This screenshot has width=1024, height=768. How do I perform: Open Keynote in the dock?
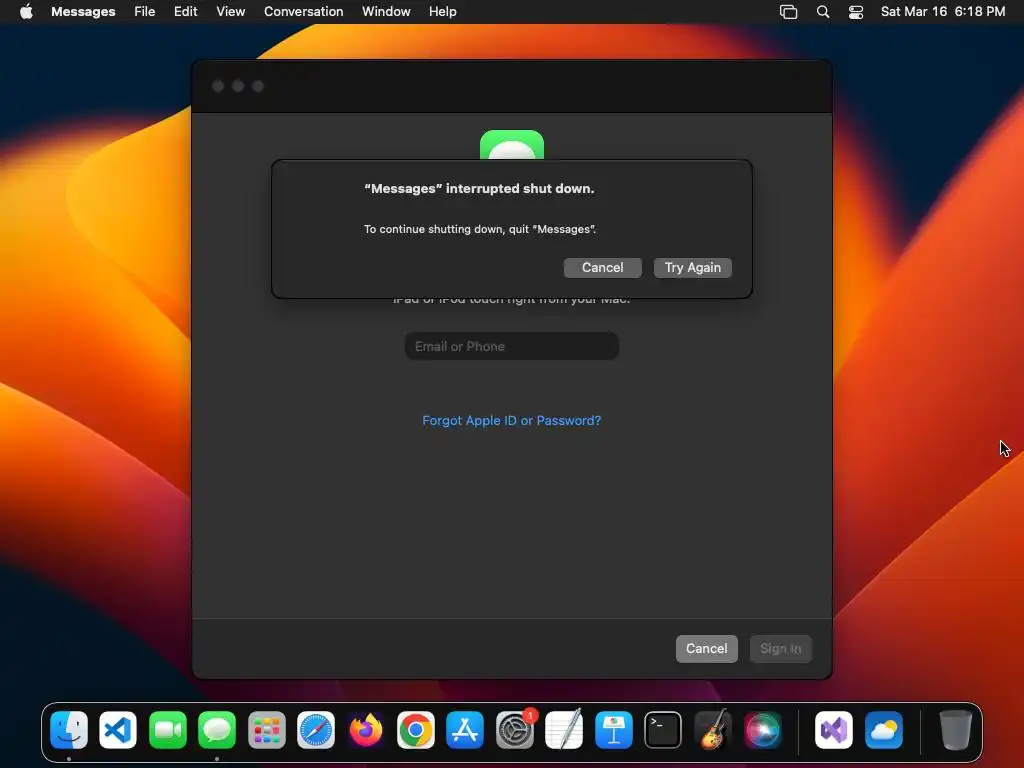pyautogui.click(x=614, y=729)
